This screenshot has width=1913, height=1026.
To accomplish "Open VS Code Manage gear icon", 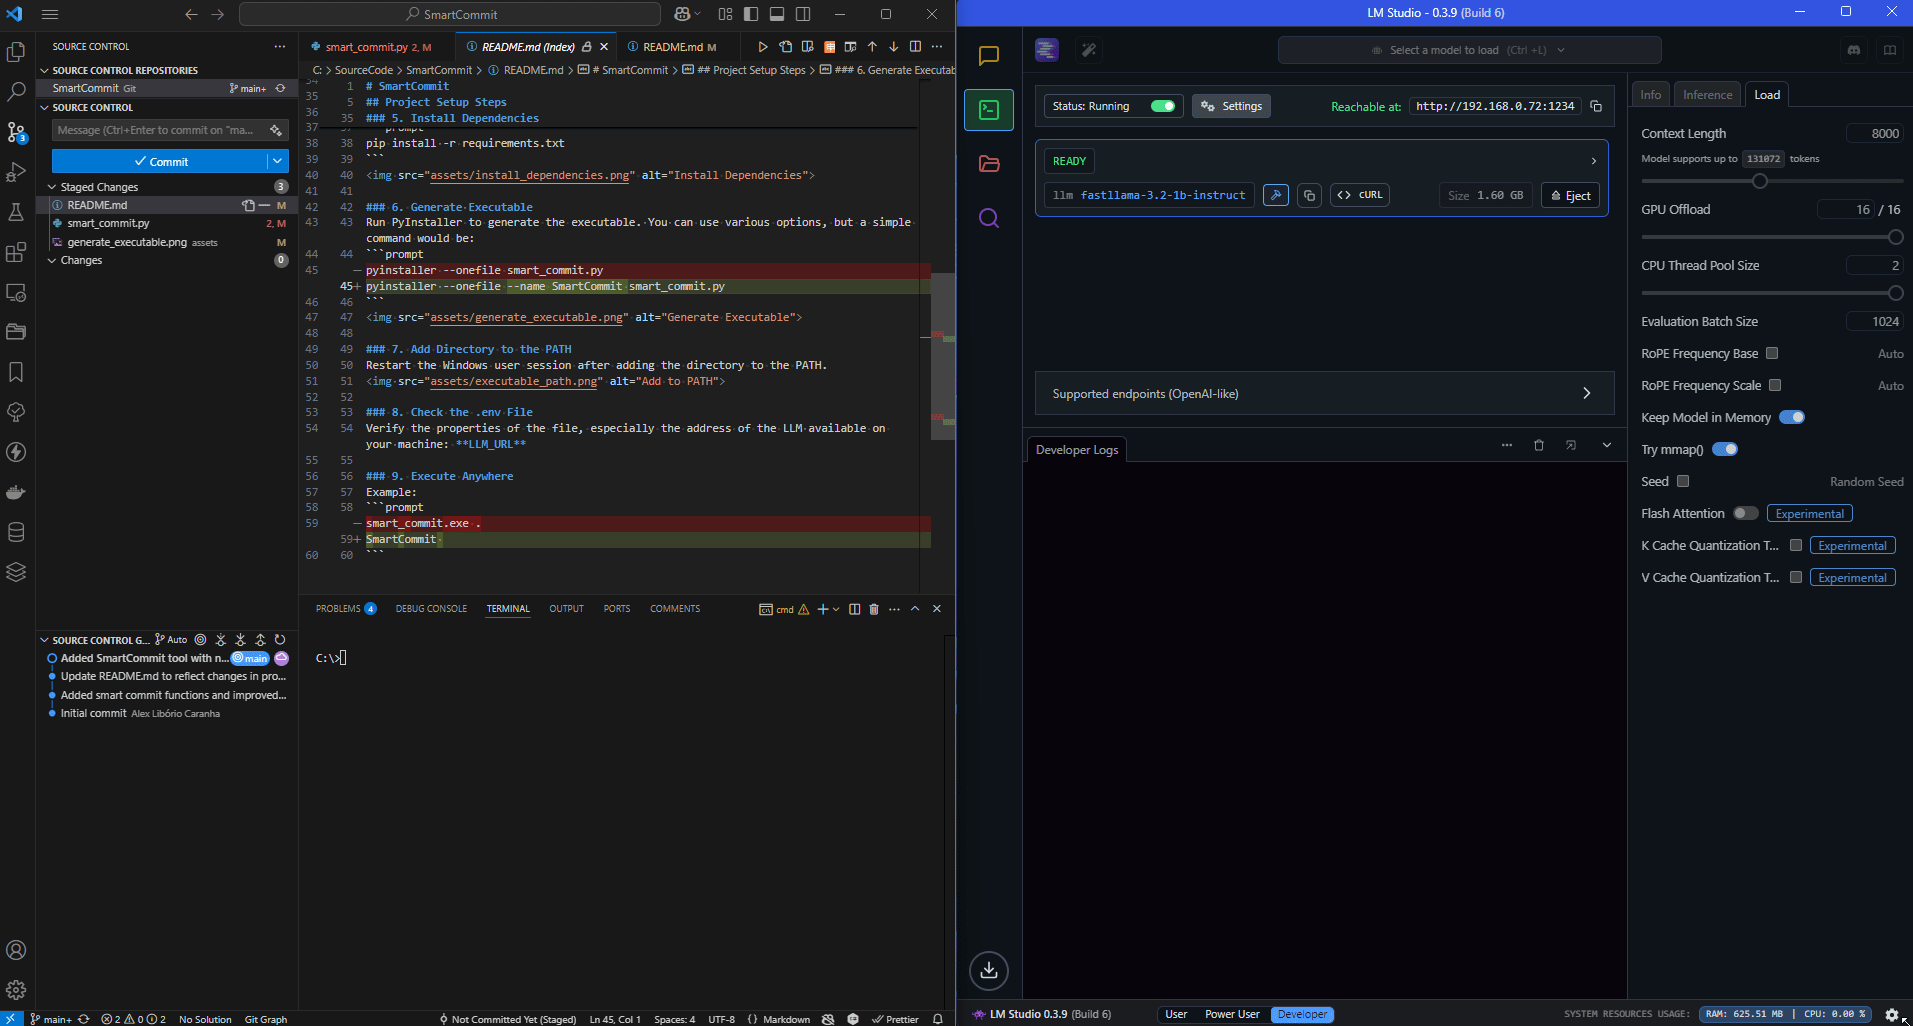I will [x=16, y=990].
